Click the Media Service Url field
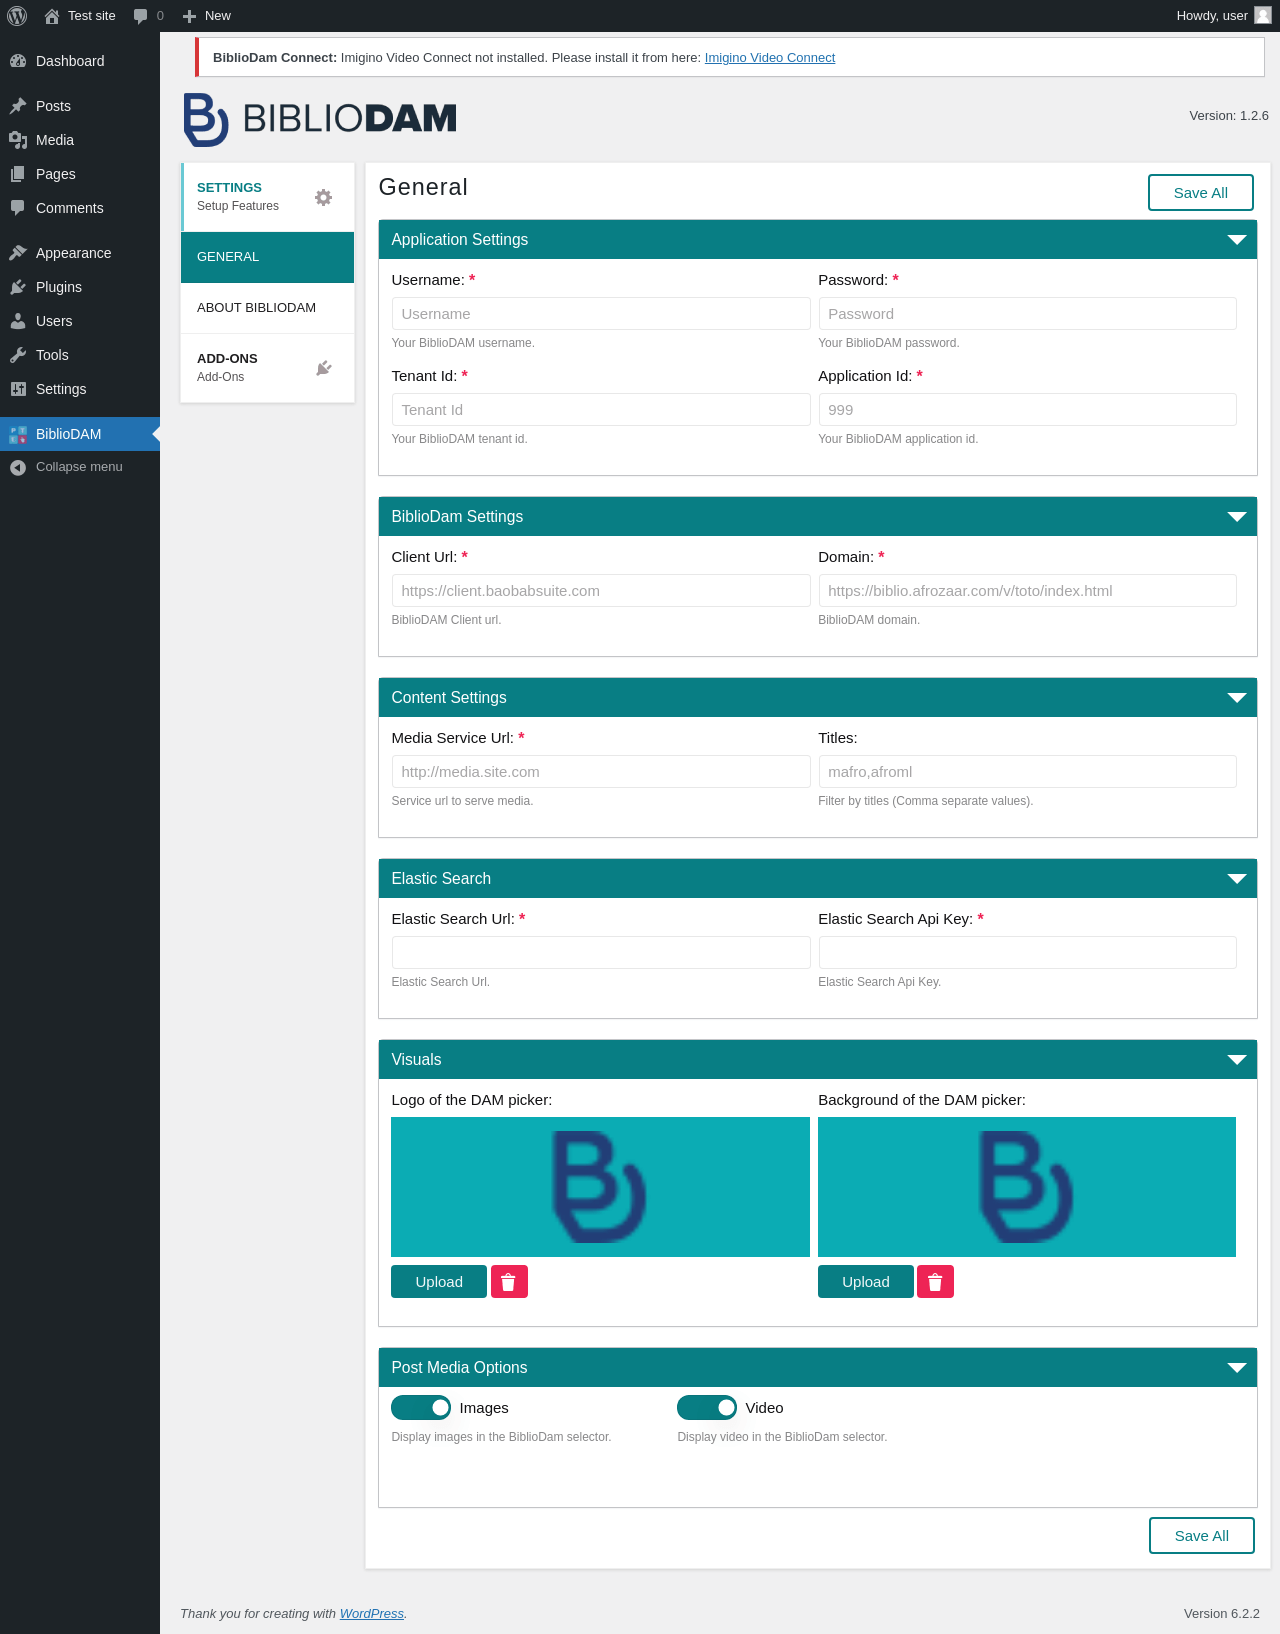 click(601, 772)
